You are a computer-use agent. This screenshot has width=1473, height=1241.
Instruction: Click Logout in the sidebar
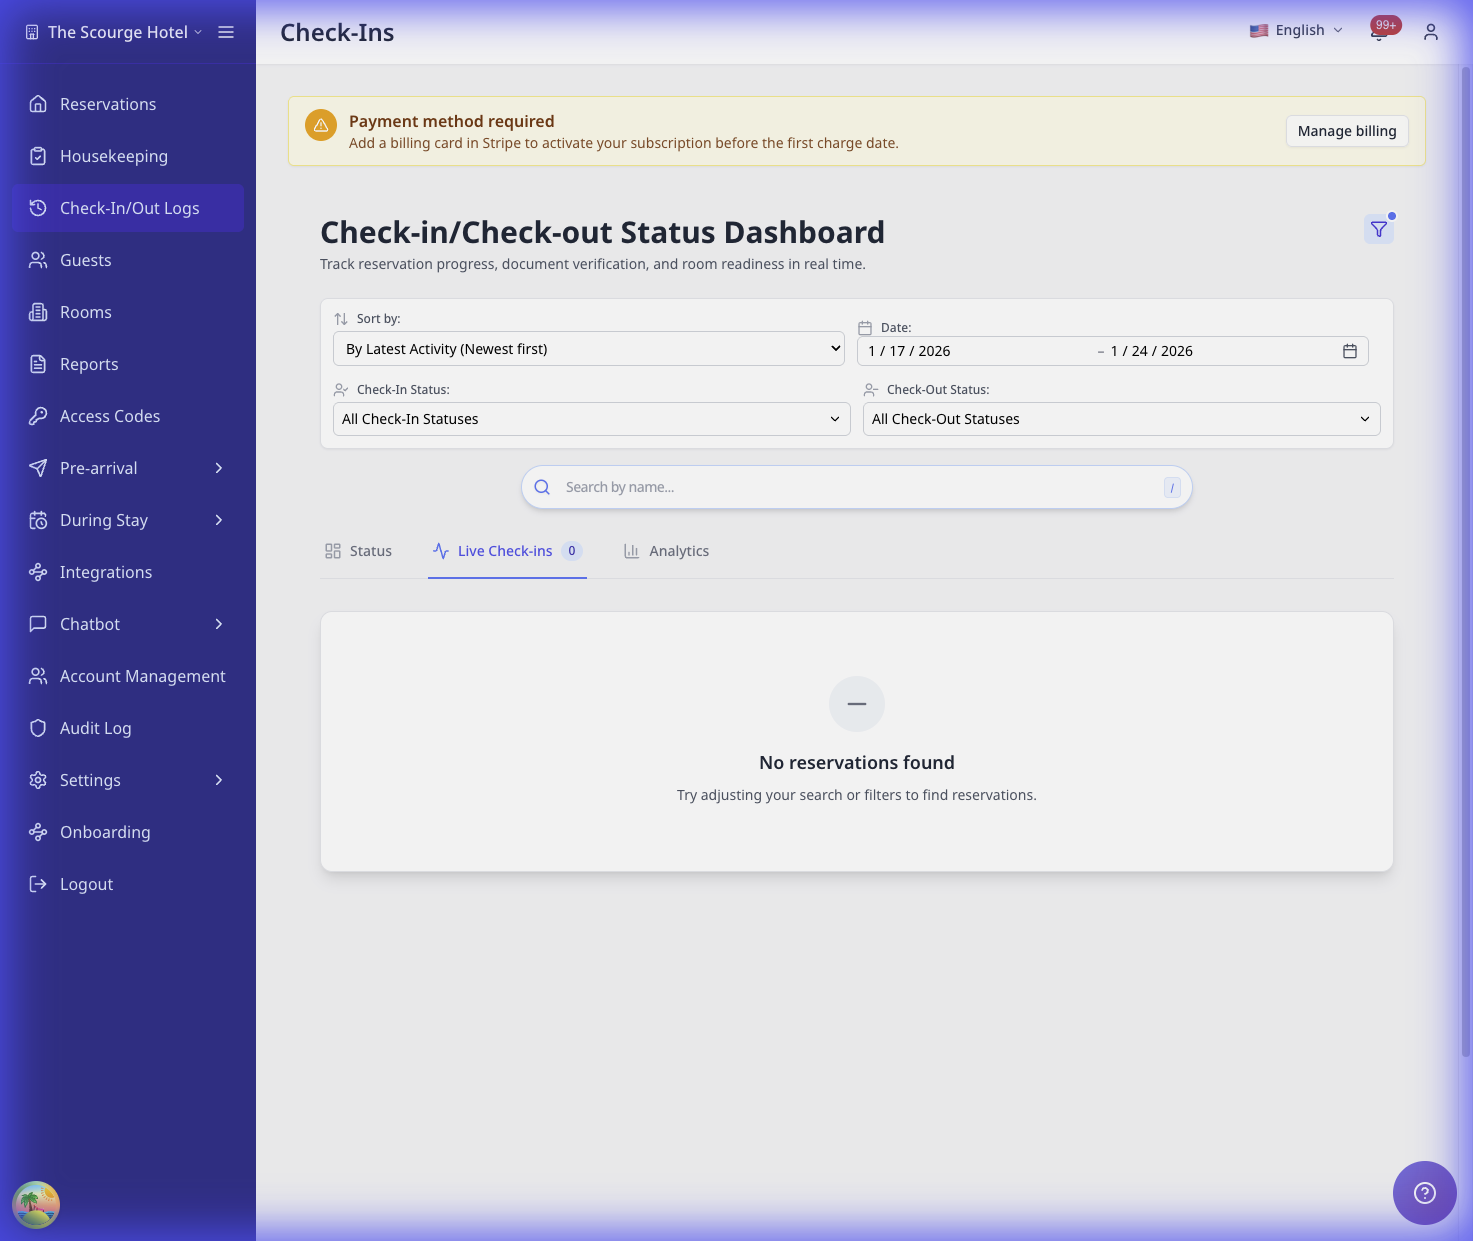[x=86, y=884]
